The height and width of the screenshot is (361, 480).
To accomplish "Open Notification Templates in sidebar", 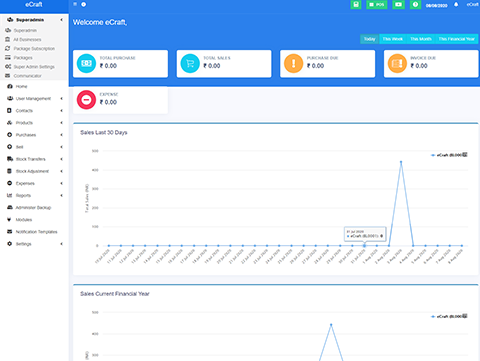I will tap(37, 232).
